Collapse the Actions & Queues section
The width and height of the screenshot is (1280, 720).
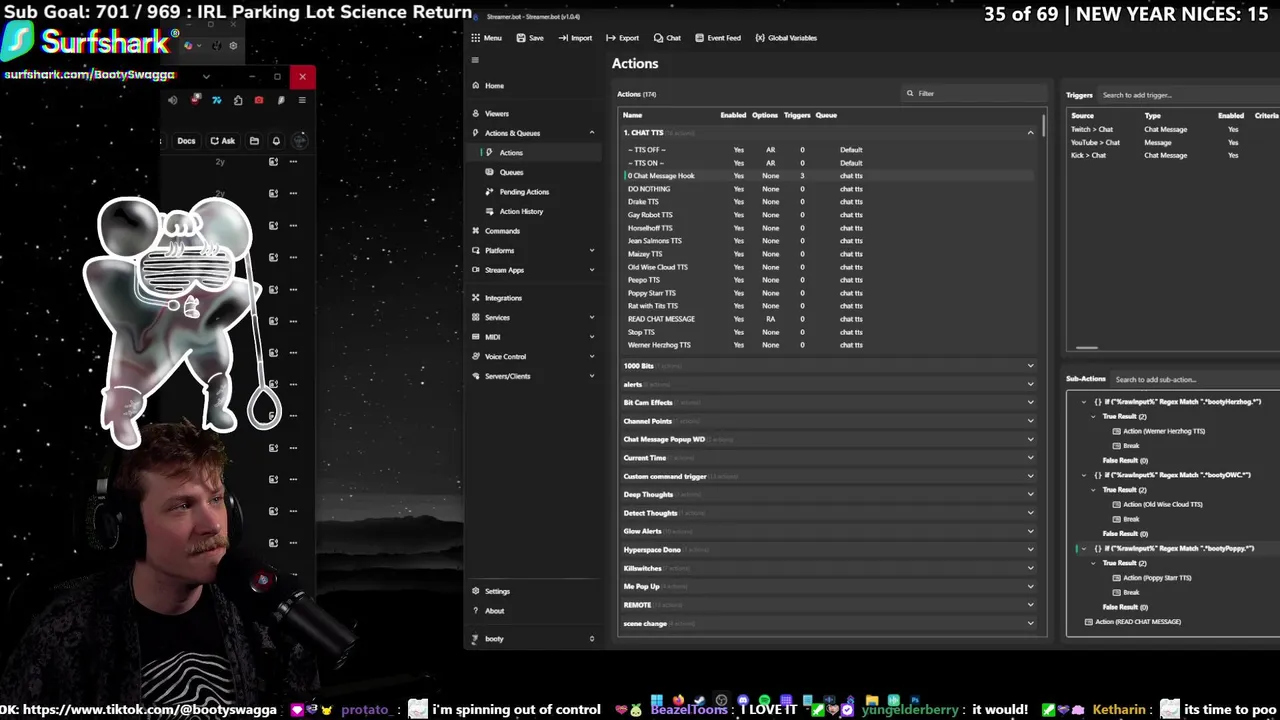click(x=591, y=133)
